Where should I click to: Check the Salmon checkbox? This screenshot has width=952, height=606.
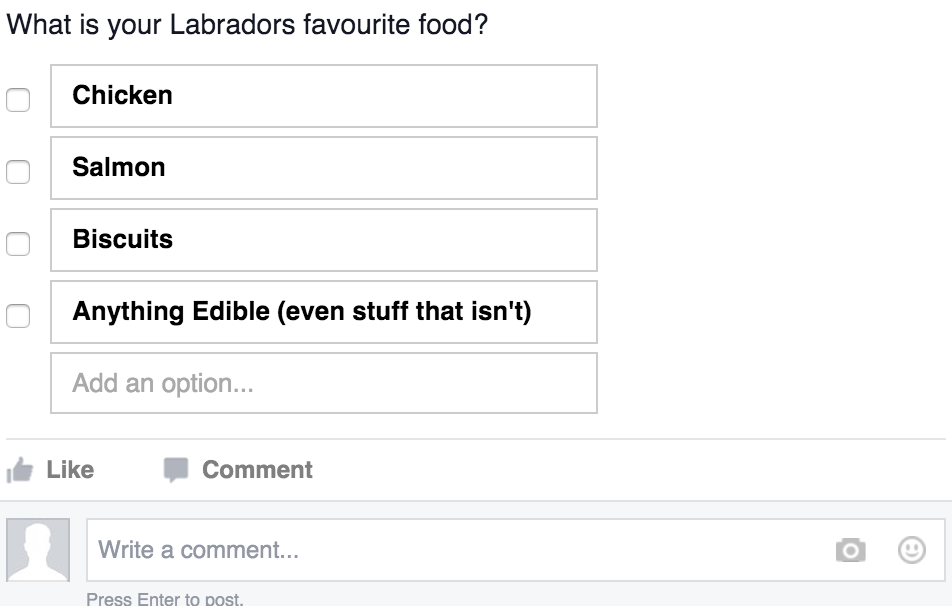click(18, 172)
